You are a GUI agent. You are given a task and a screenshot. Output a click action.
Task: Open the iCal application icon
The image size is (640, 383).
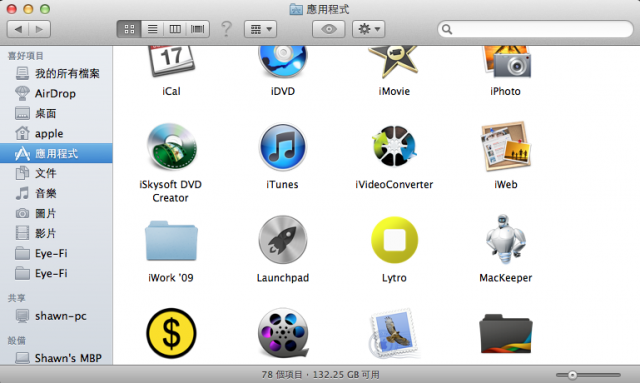171,61
